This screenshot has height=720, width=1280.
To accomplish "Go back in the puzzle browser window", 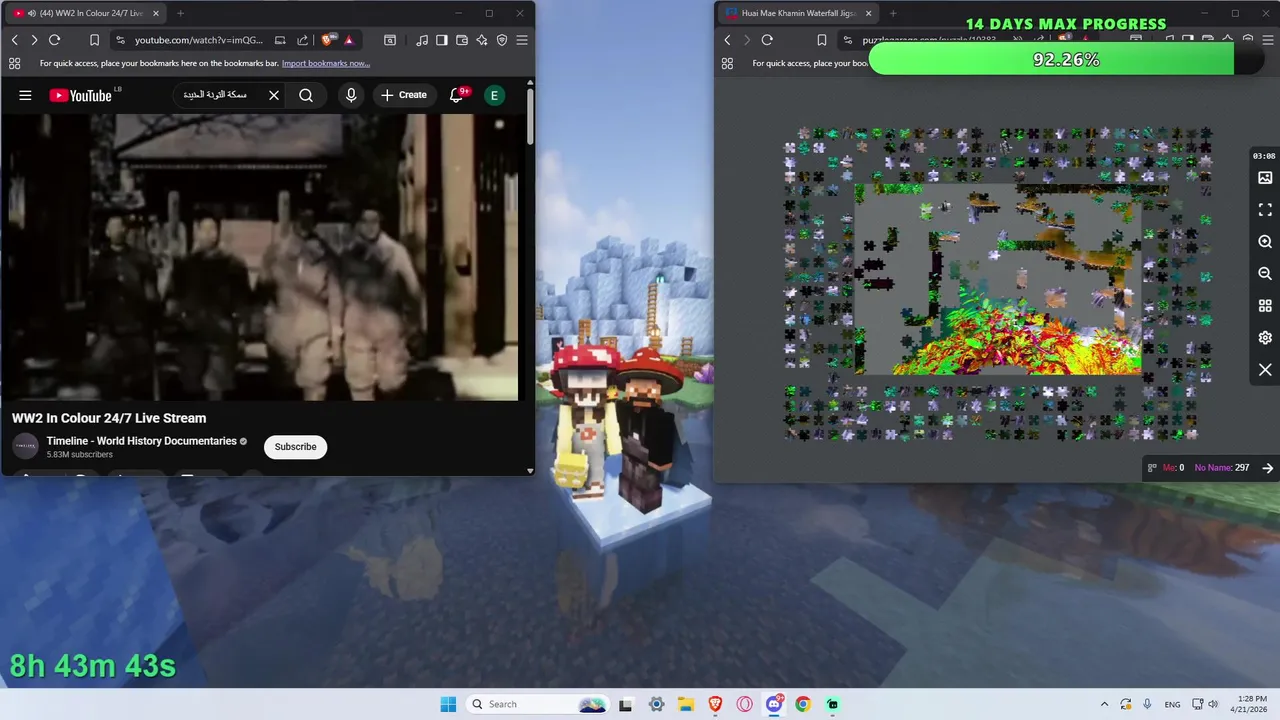I will pyautogui.click(x=728, y=40).
